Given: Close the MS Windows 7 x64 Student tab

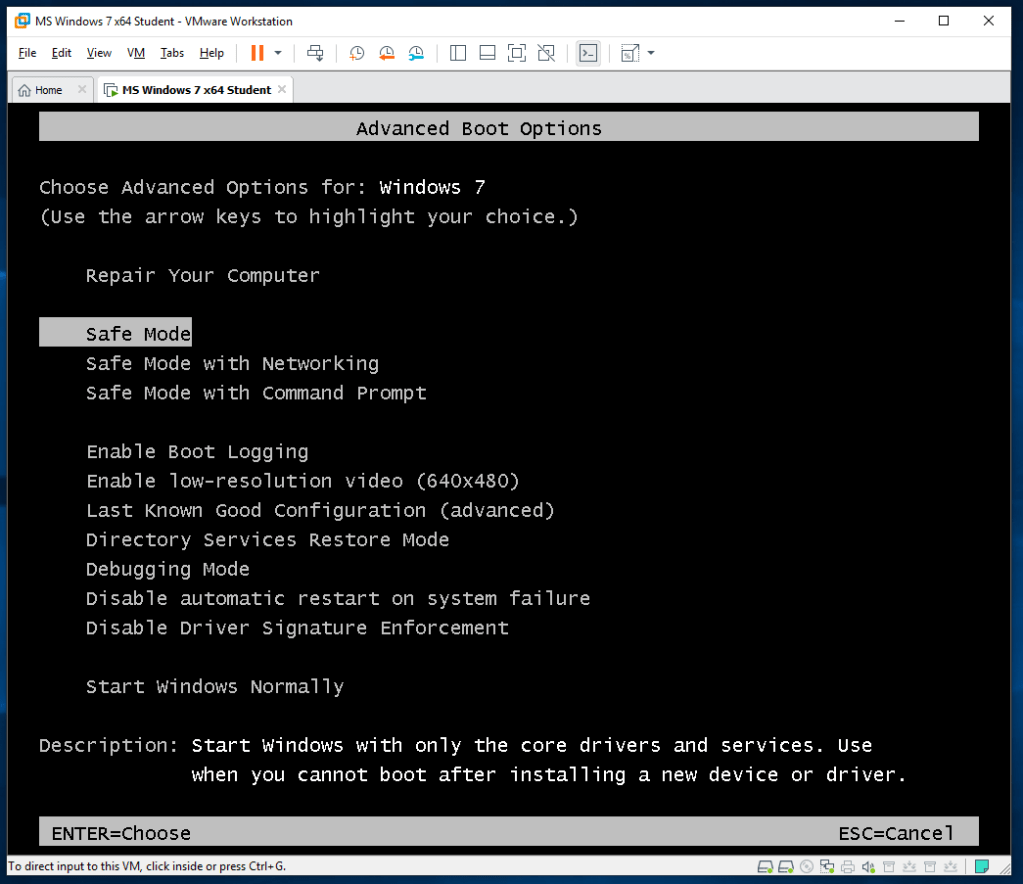Looking at the screenshot, I should (x=282, y=89).
